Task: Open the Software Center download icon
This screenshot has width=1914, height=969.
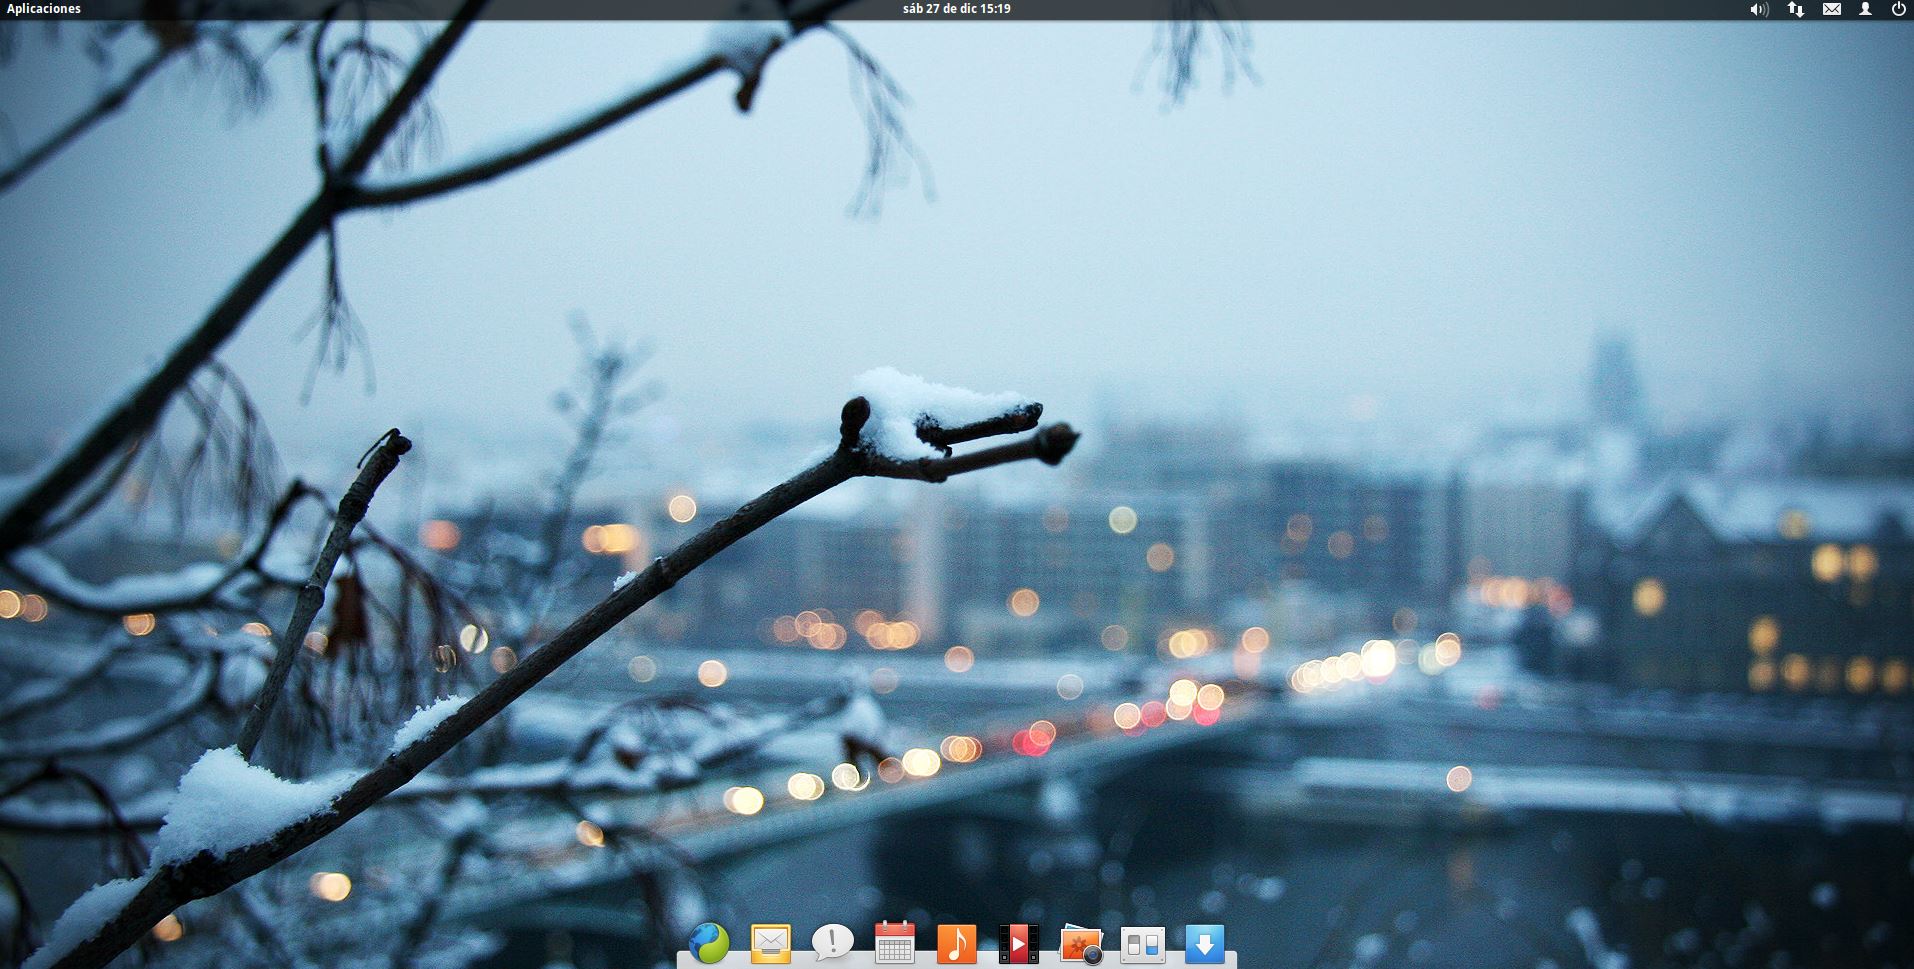Action: 1205,943
